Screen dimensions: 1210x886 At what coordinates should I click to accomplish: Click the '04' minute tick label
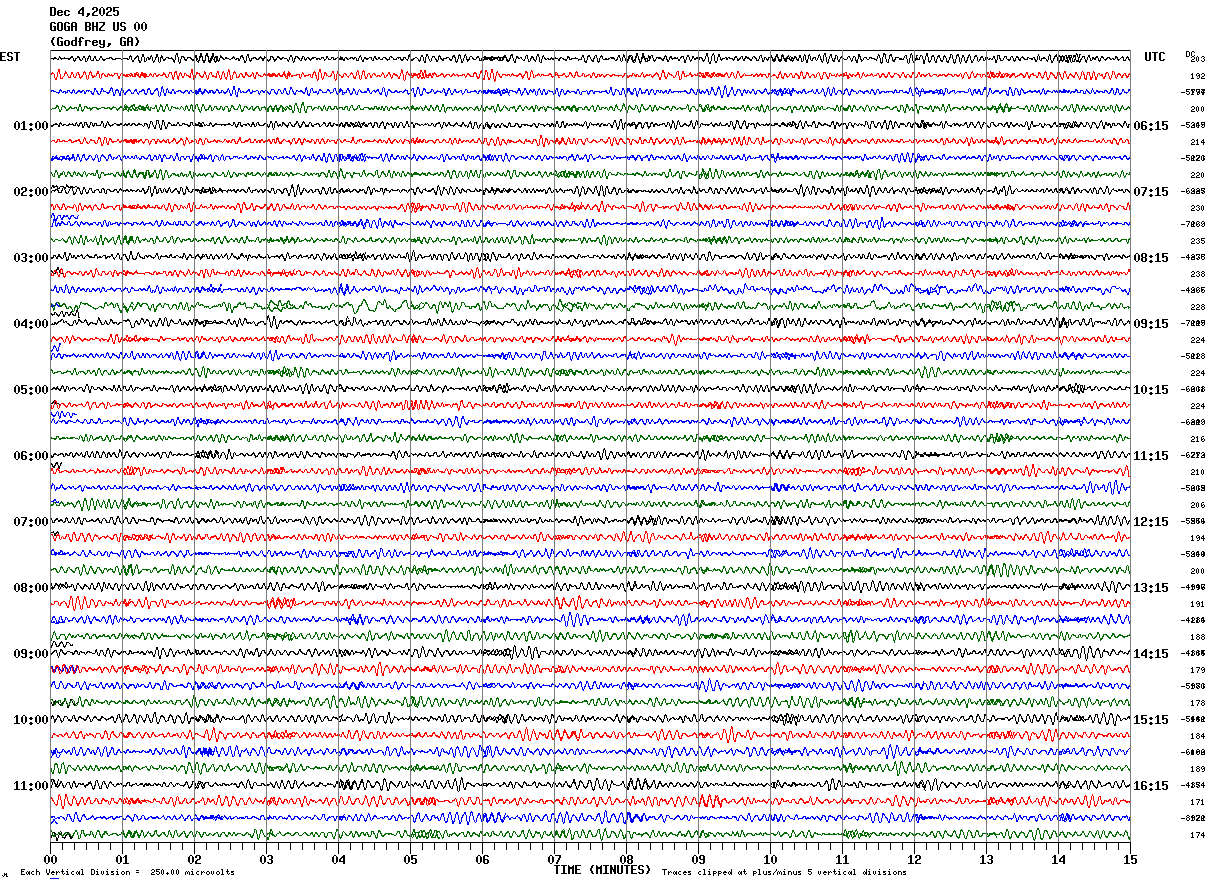pos(338,859)
